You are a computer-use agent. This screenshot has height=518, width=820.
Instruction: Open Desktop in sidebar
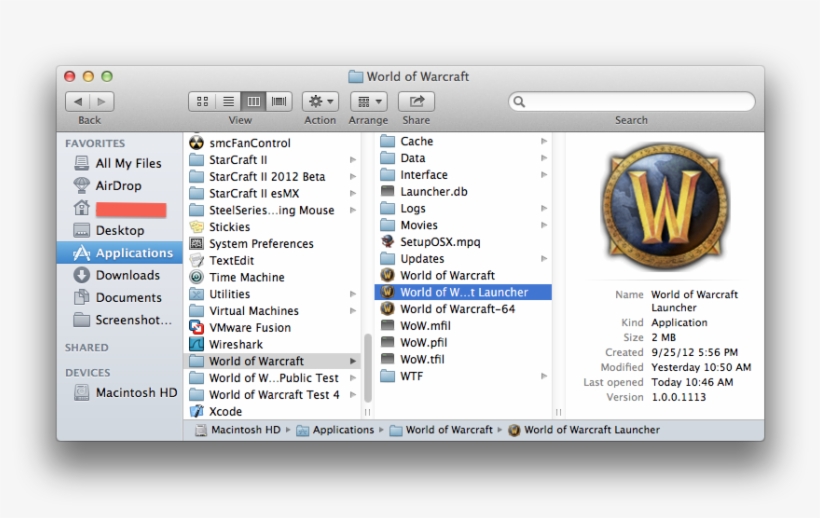click(119, 231)
